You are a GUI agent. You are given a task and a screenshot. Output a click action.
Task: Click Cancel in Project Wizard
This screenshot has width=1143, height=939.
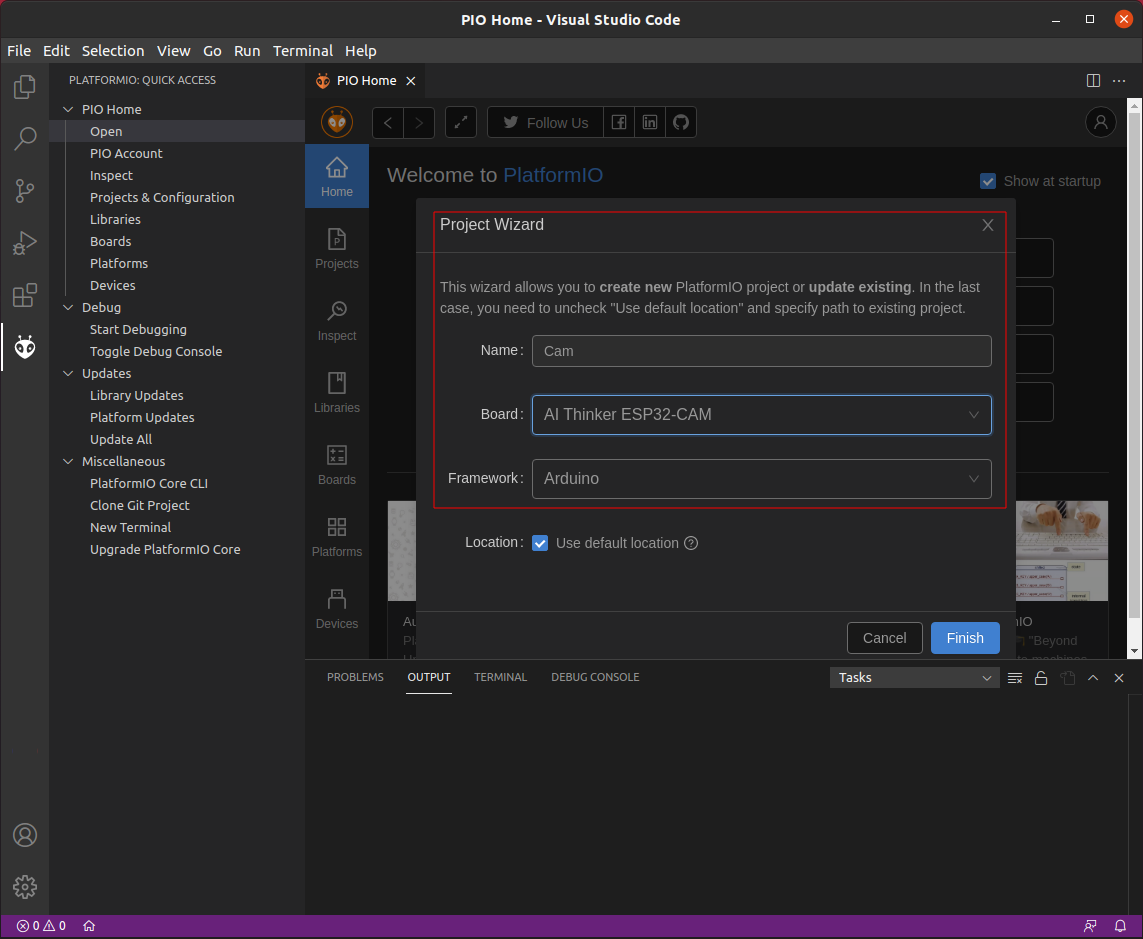coord(884,639)
